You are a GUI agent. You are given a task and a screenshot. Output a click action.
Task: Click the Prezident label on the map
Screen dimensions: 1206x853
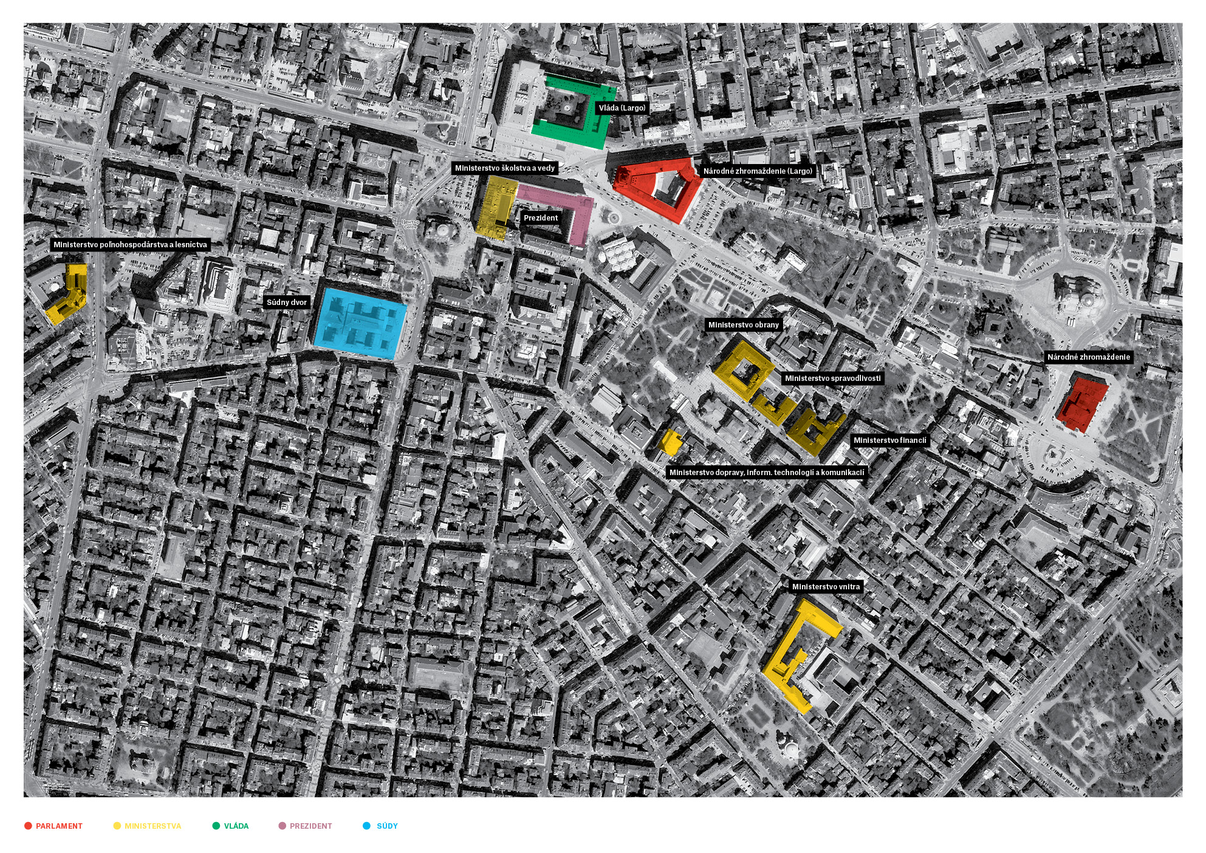[541, 217]
